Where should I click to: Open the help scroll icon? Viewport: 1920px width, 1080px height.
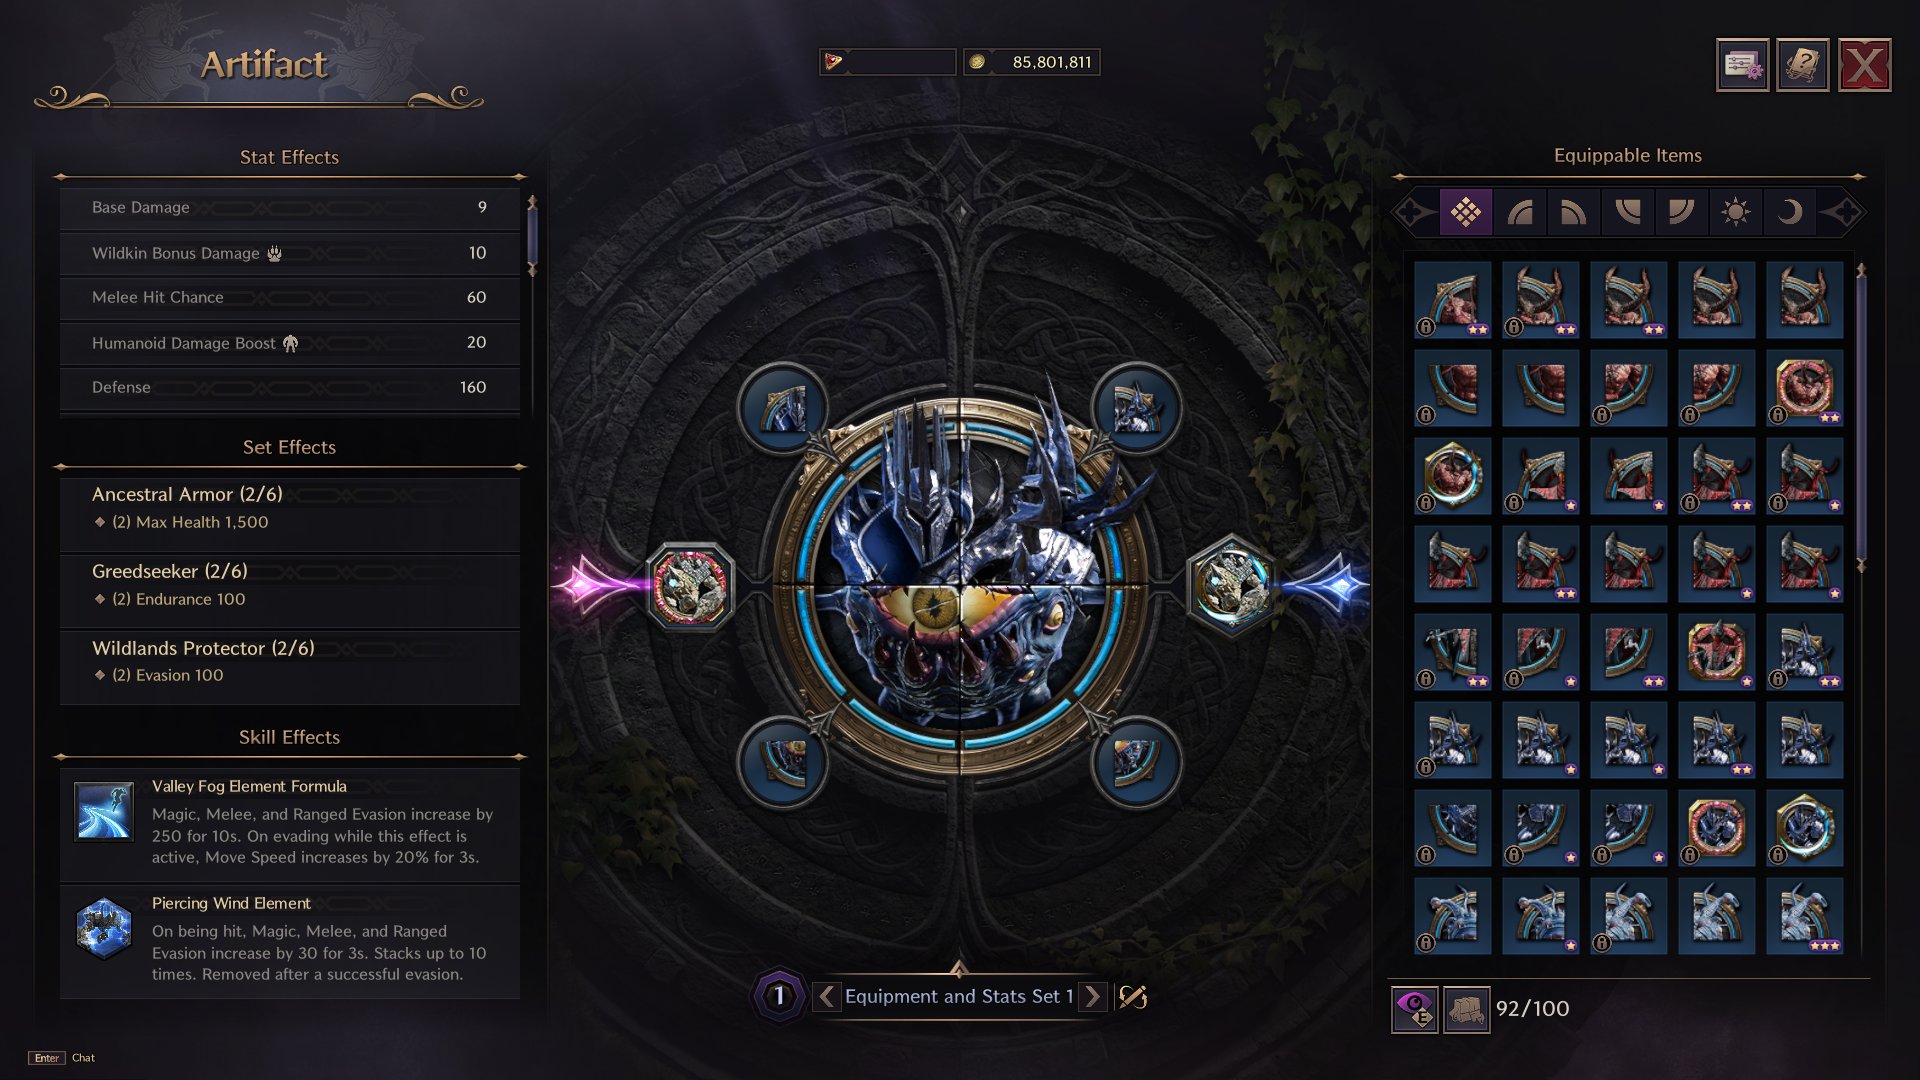(x=1802, y=66)
